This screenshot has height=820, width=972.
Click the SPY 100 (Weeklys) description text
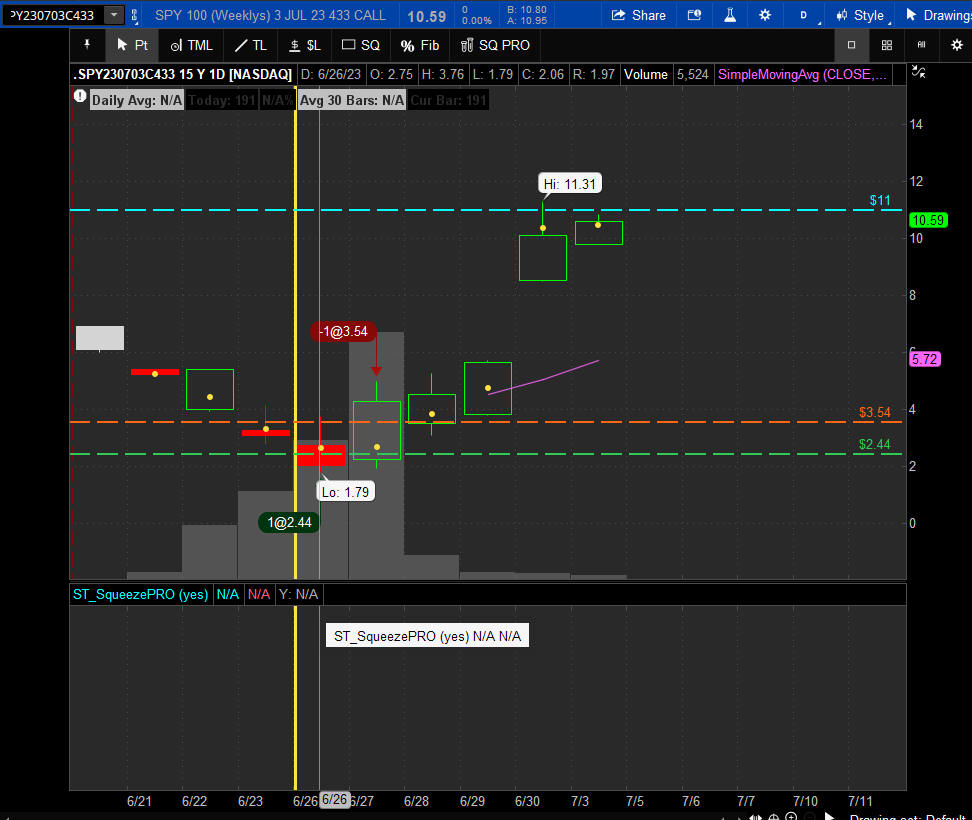click(x=270, y=15)
